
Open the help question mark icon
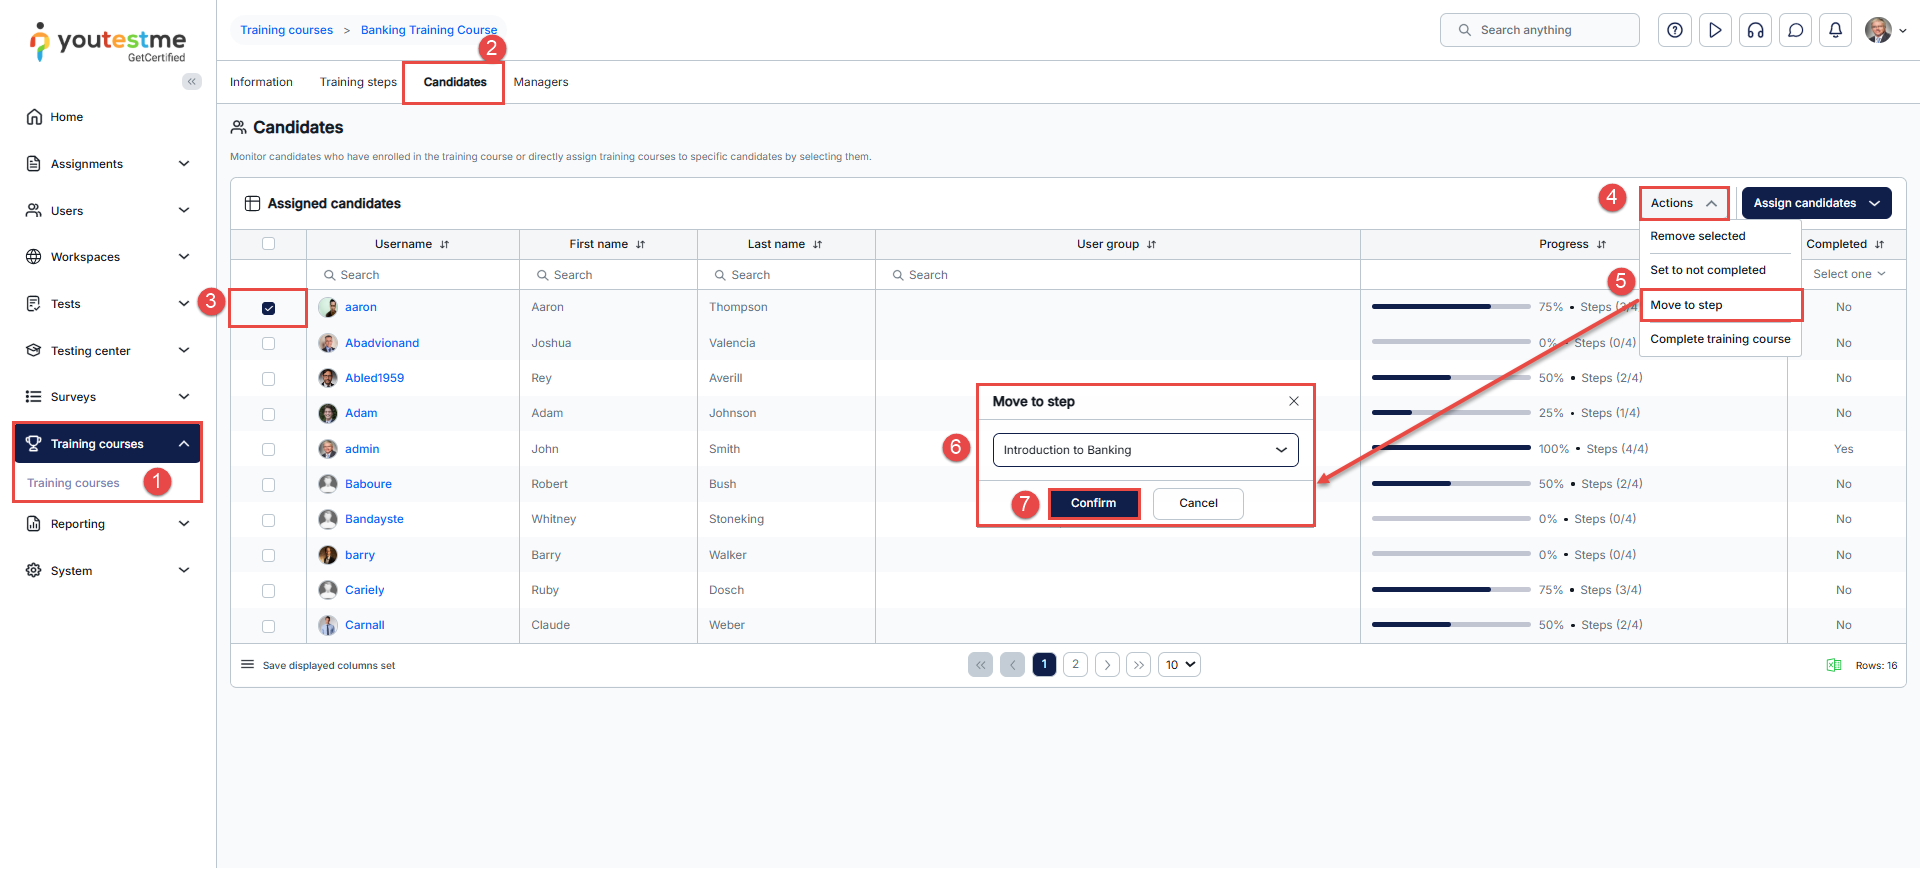coord(1675,30)
